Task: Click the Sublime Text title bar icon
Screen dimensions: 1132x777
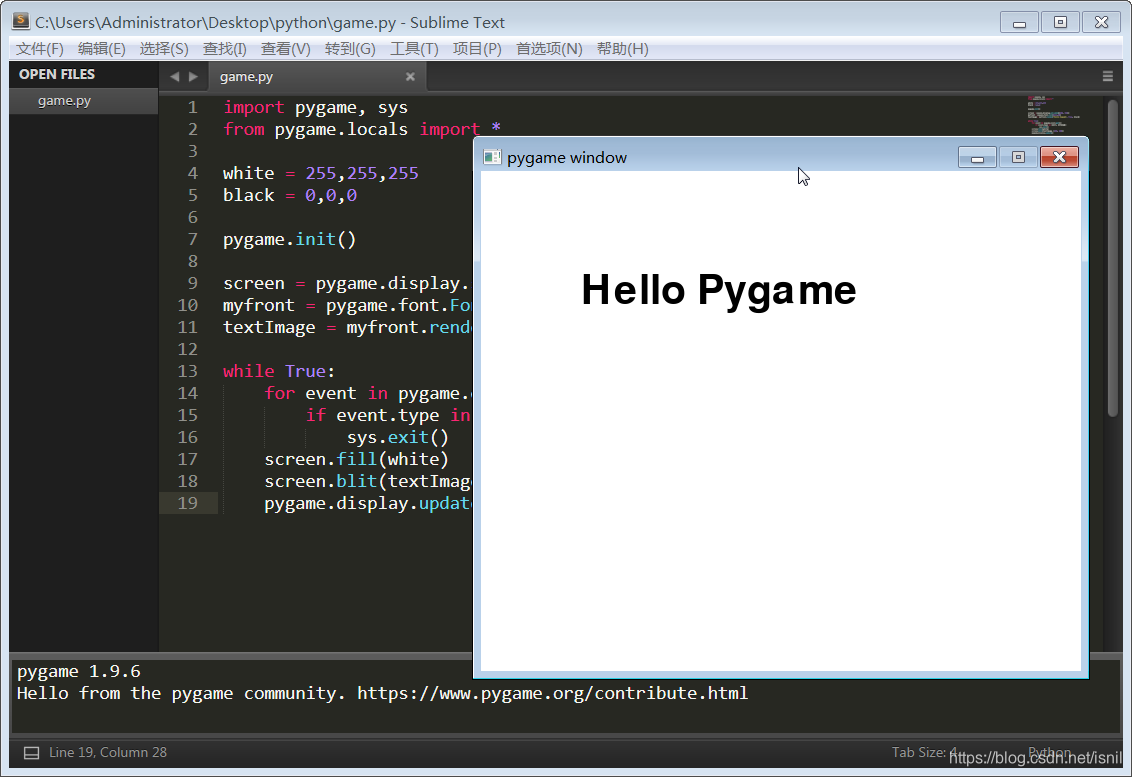Action: [21, 21]
